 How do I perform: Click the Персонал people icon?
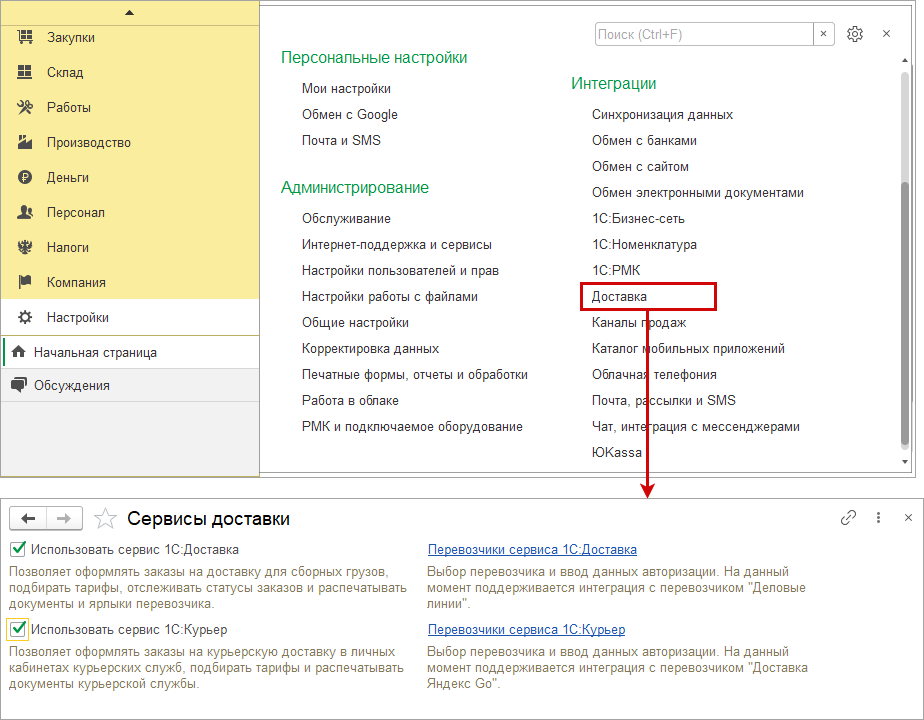click(x=25, y=212)
